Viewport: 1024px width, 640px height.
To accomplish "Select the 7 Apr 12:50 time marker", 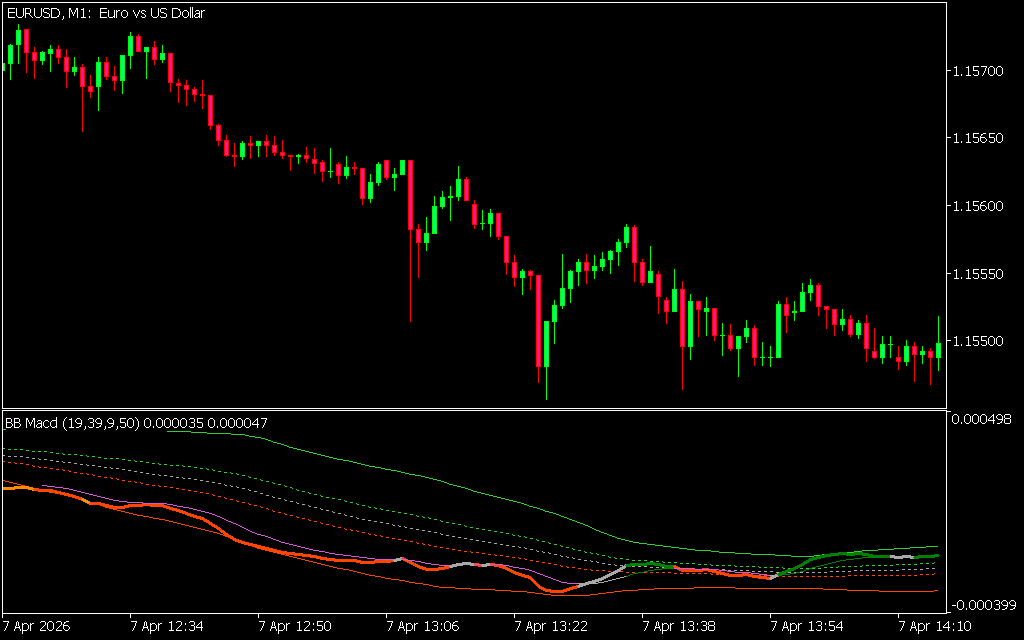I will point(294,626).
